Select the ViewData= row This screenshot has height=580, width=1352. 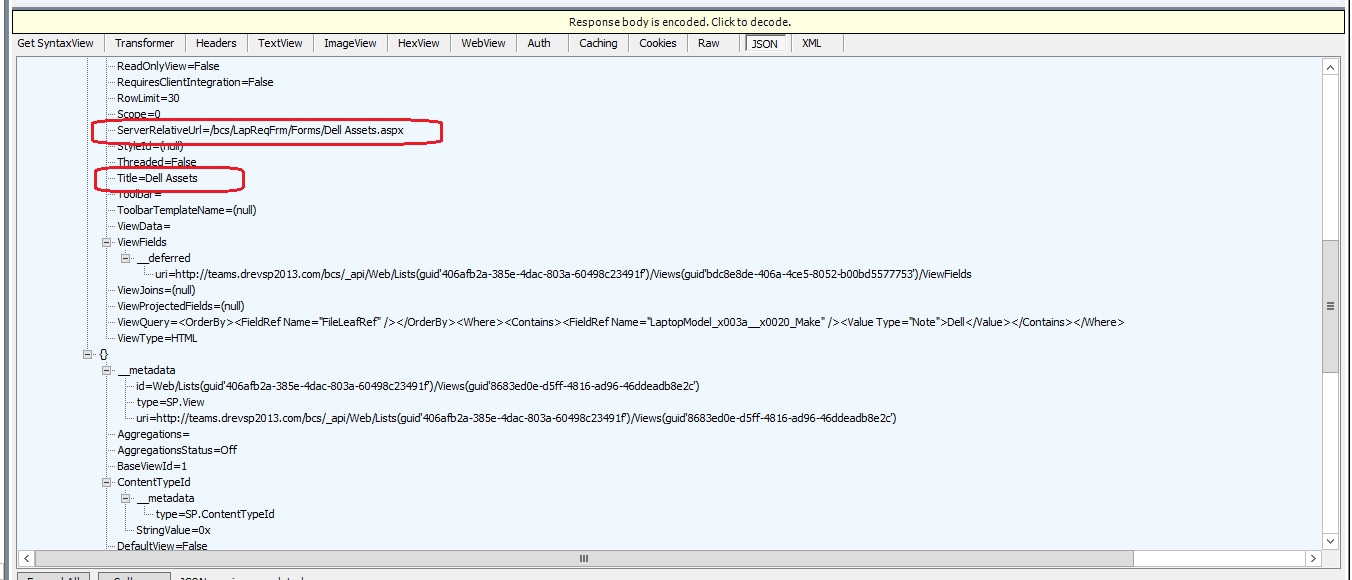pos(144,226)
